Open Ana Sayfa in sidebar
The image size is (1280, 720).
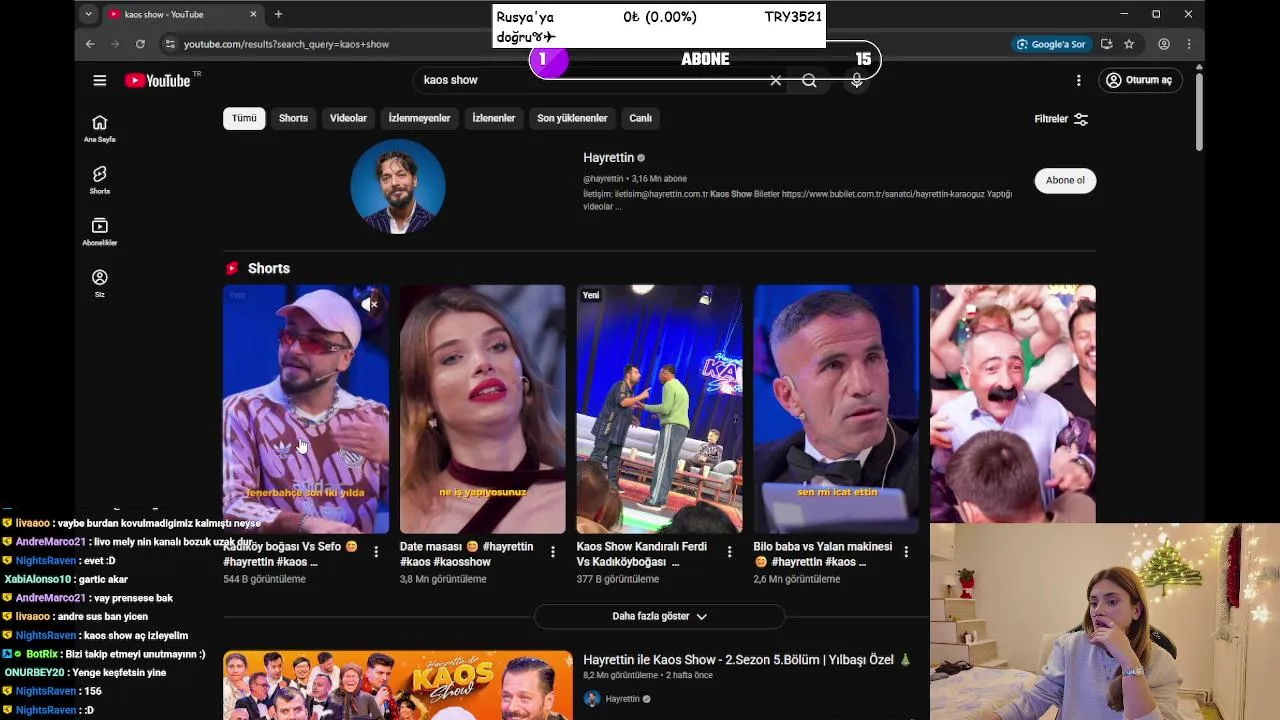99,129
